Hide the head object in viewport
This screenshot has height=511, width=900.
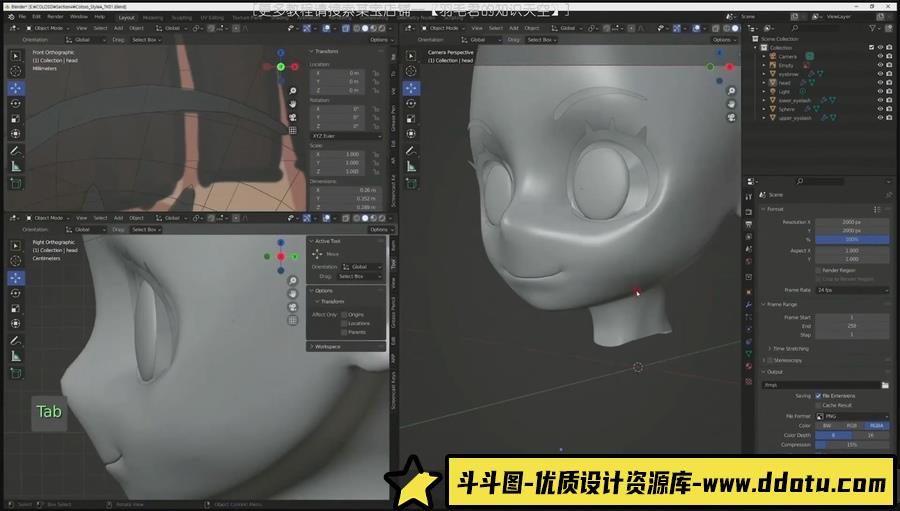[x=880, y=83]
